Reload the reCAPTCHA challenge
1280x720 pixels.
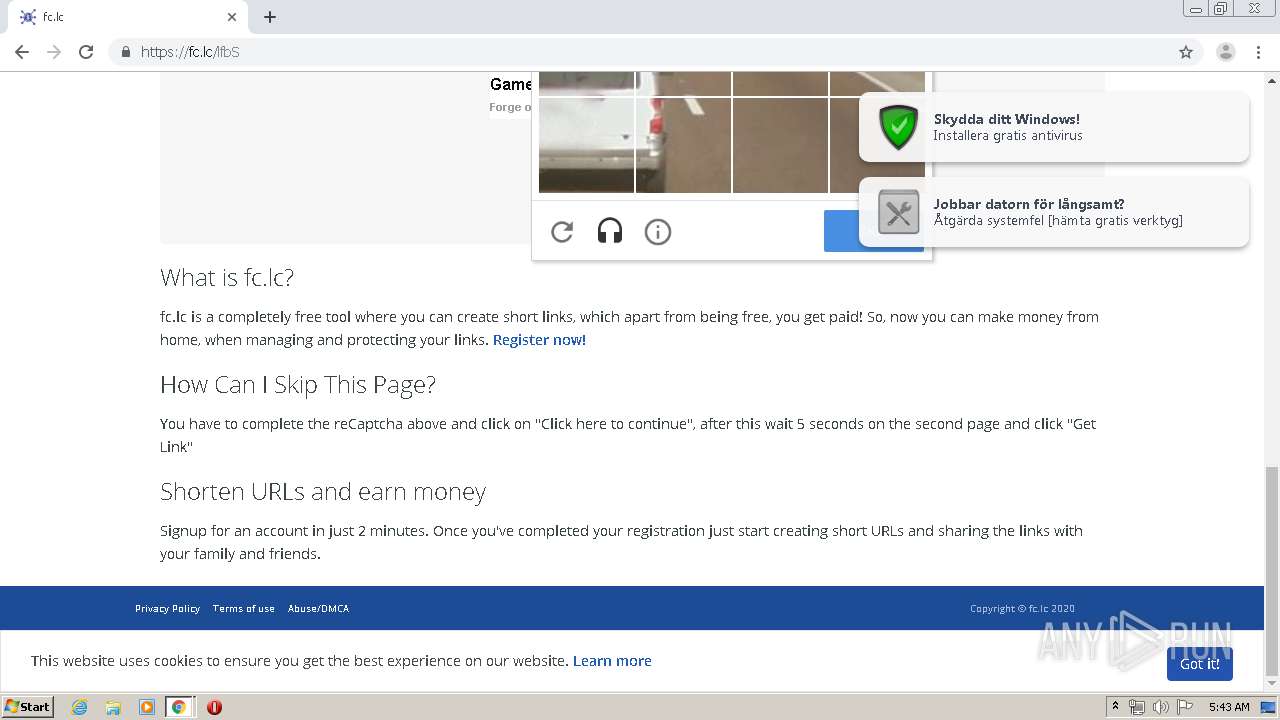[x=562, y=232]
